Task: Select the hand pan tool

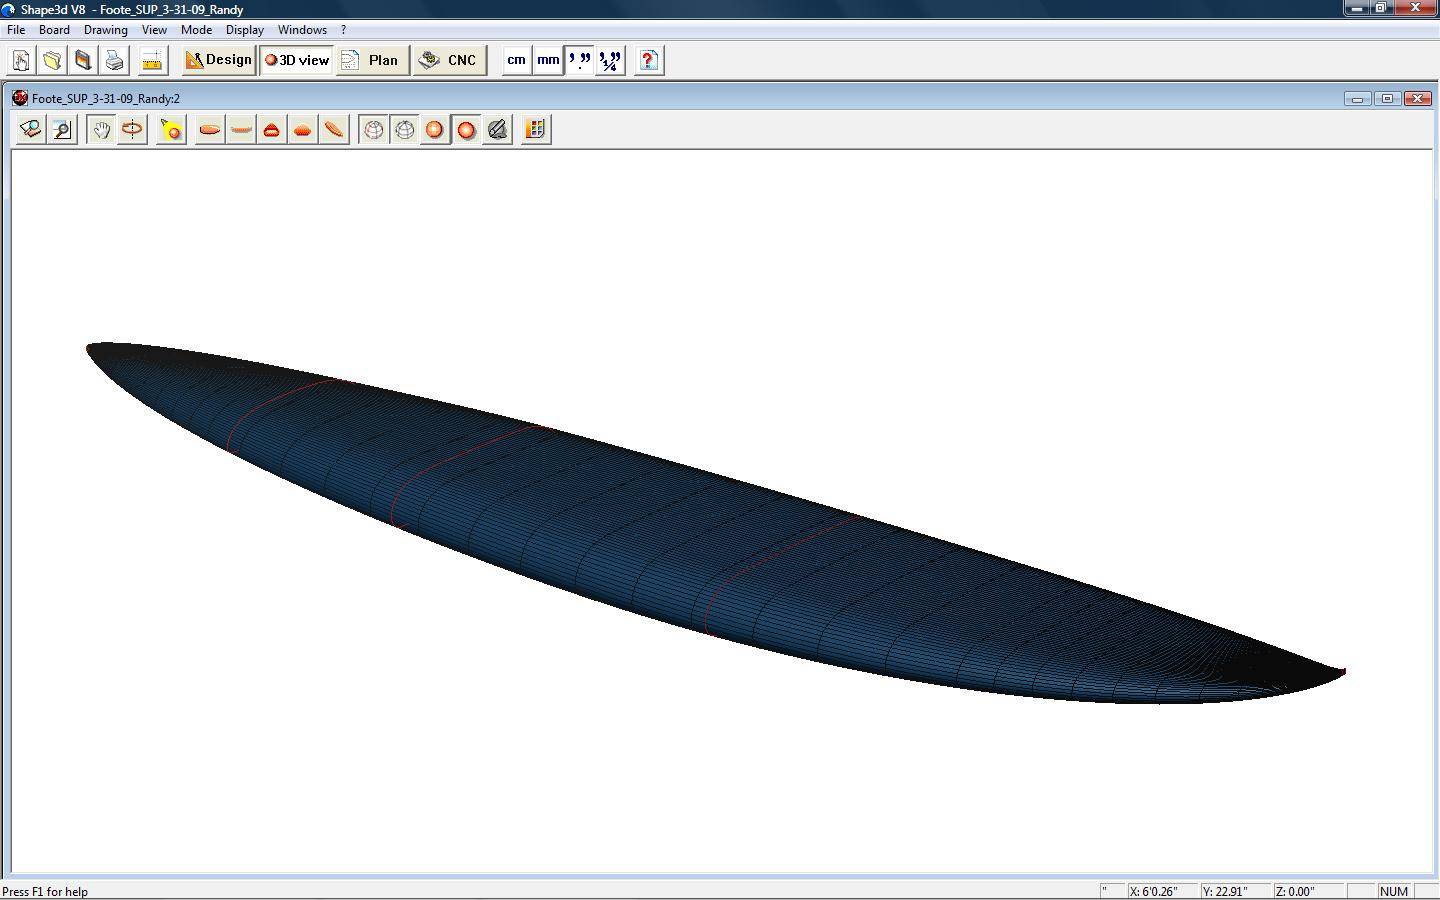Action: (x=101, y=130)
